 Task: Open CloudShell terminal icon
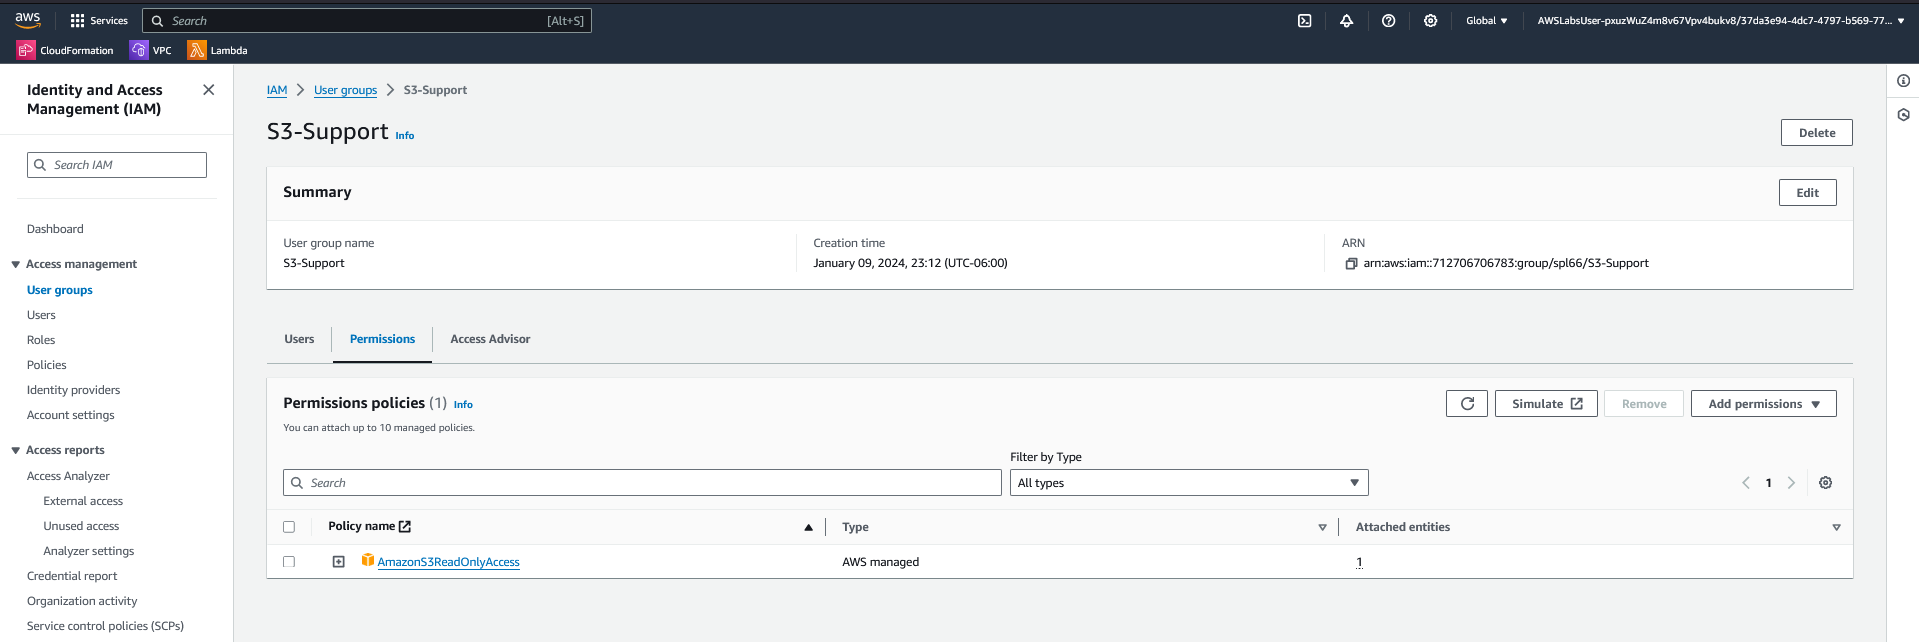pos(1305,20)
